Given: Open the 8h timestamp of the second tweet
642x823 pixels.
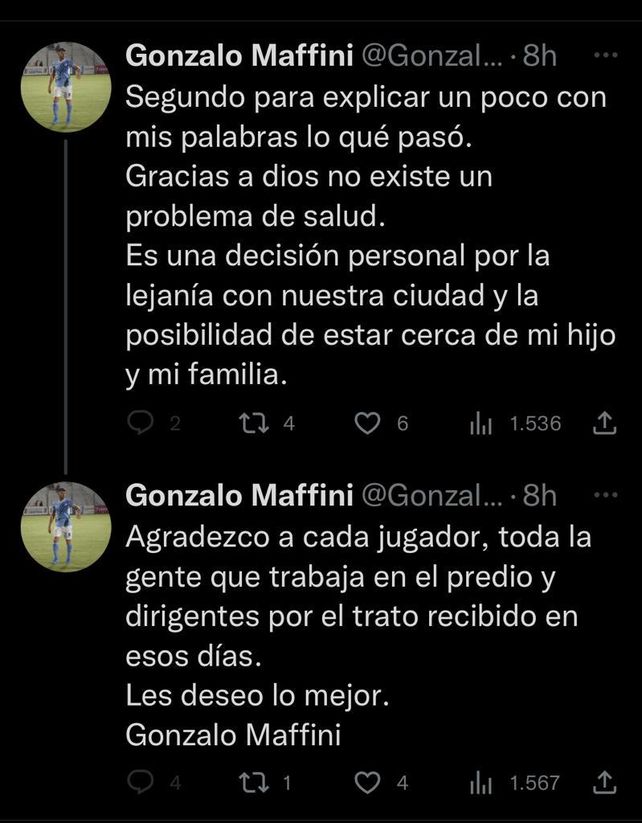Looking at the screenshot, I should [540, 495].
